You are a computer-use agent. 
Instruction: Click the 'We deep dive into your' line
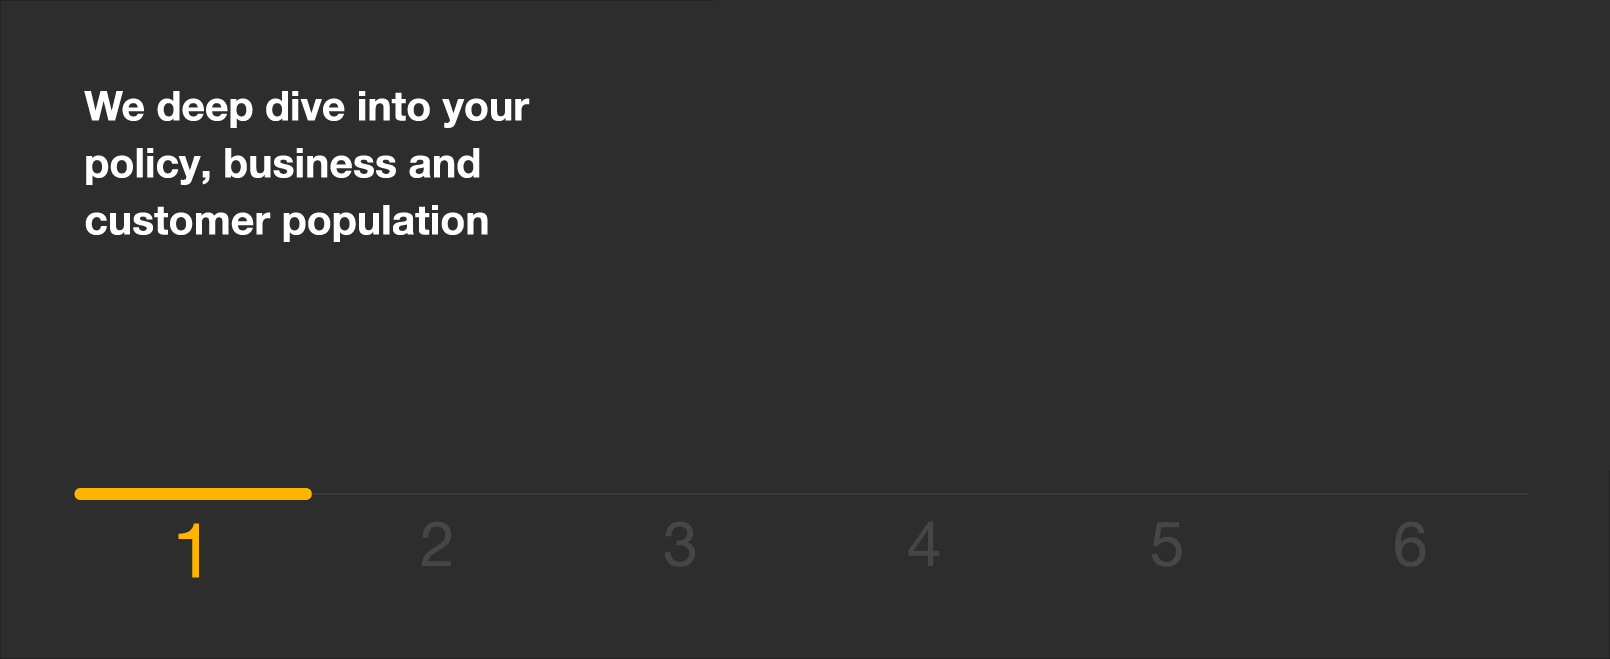coord(307,108)
